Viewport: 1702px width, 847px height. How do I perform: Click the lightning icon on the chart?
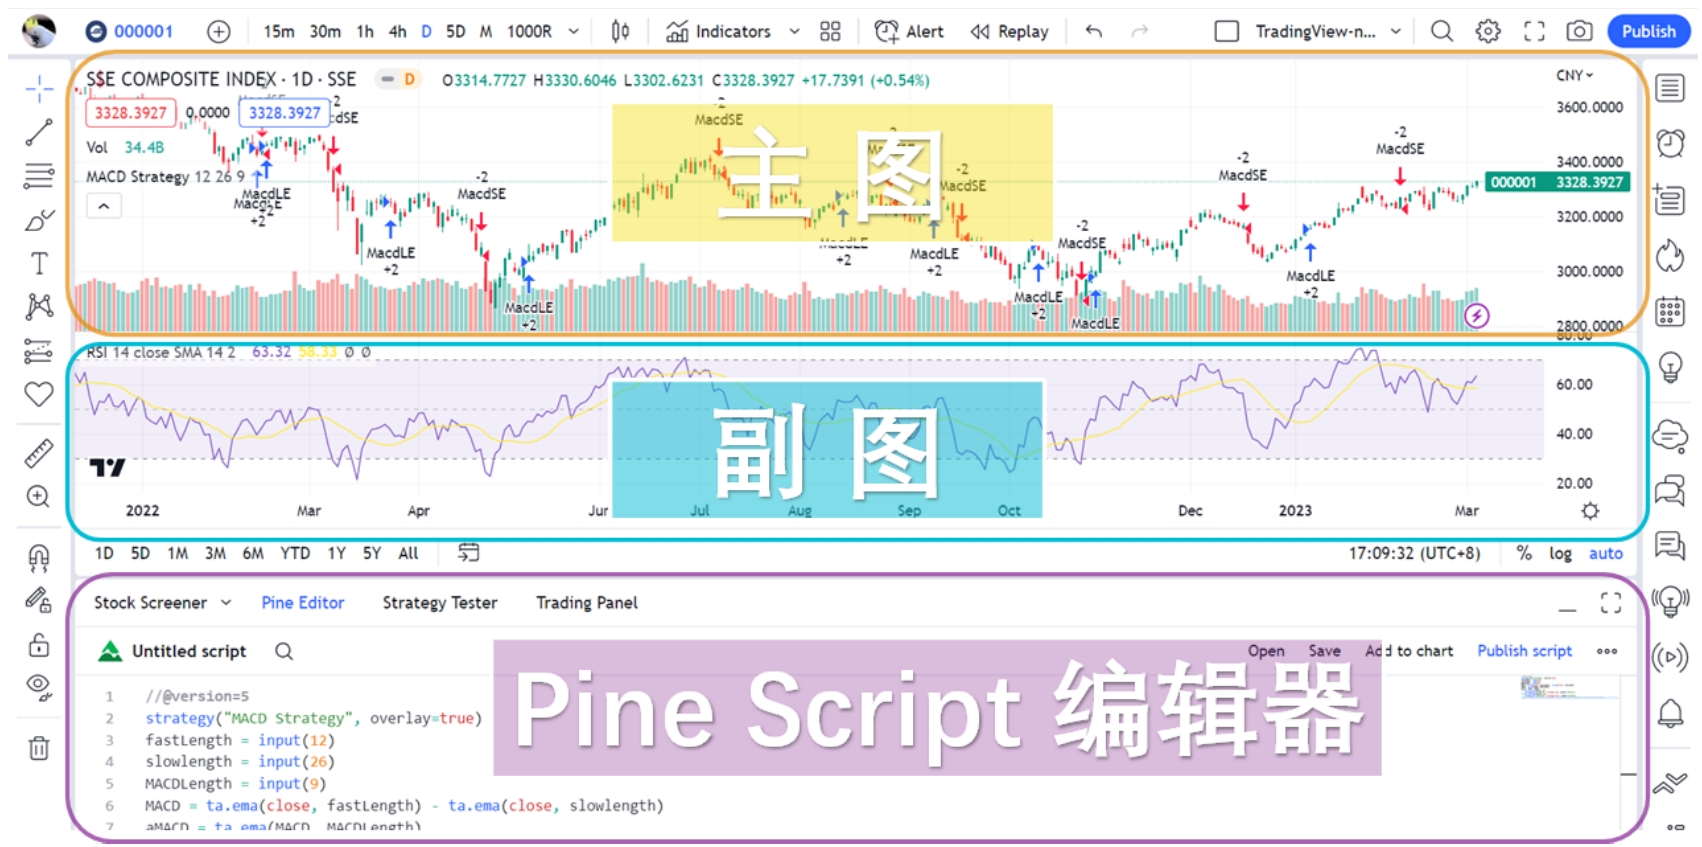point(1477,316)
